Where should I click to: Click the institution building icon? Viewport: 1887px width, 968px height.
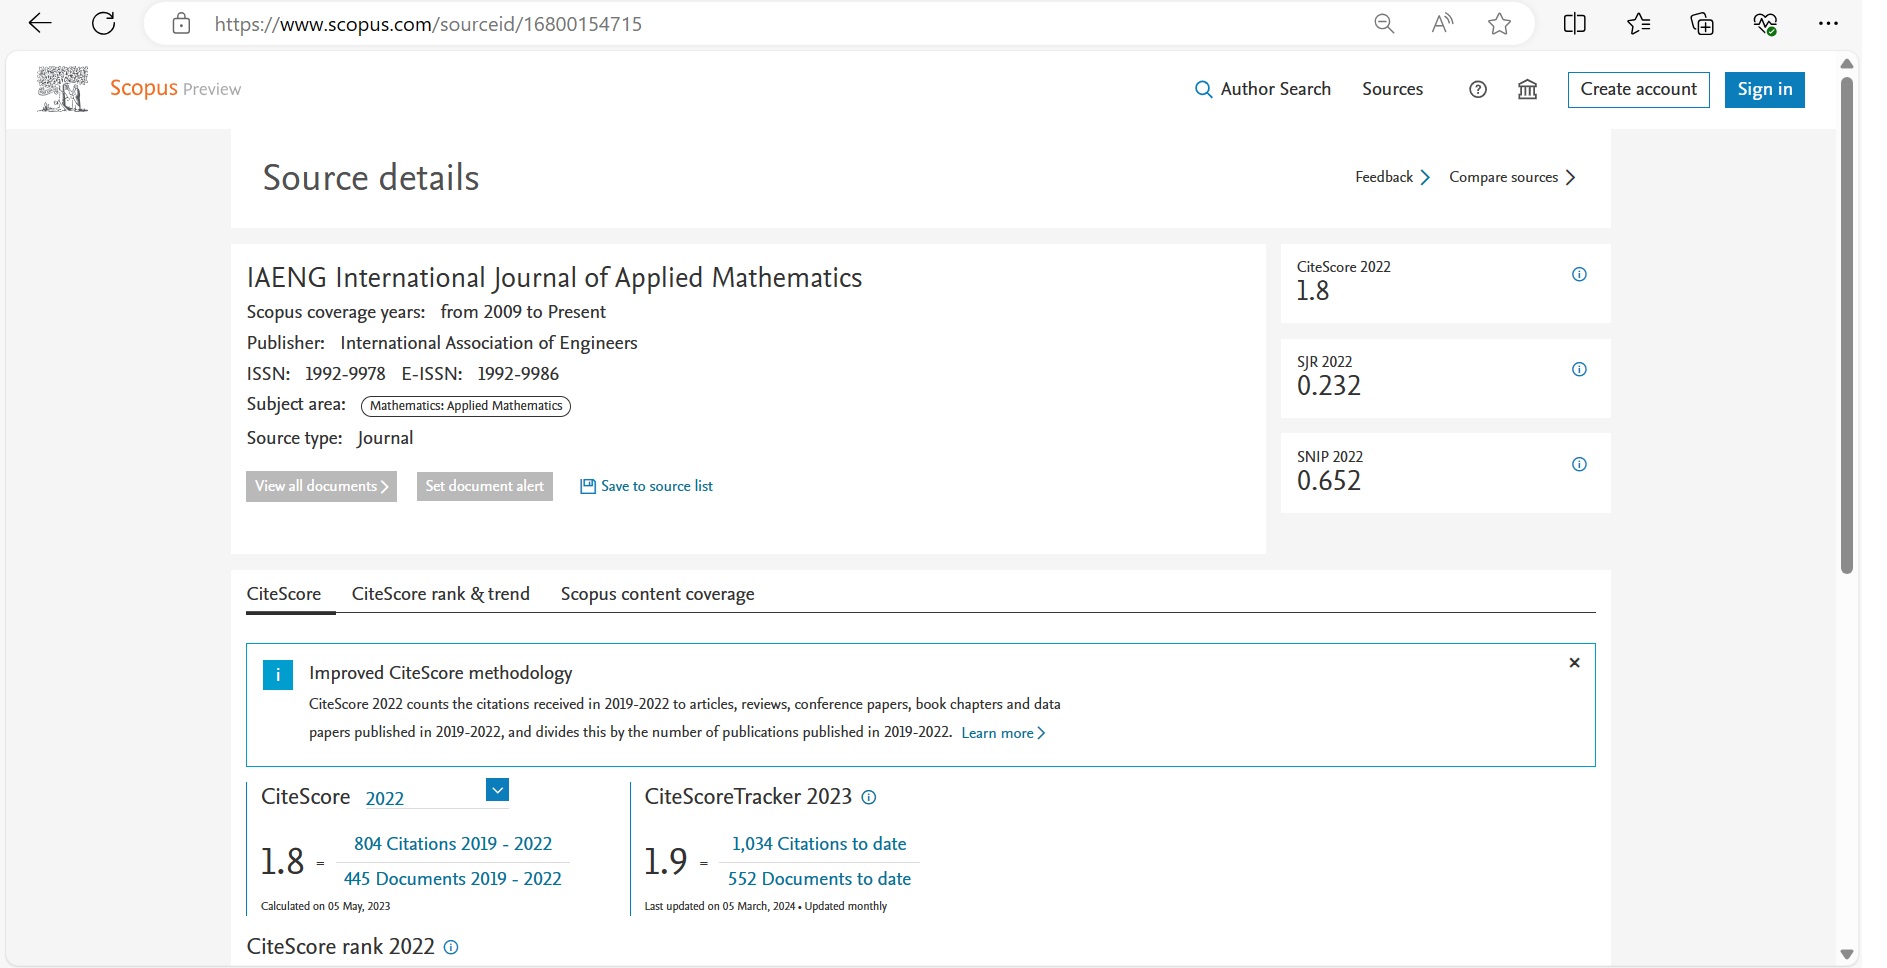(x=1527, y=89)
